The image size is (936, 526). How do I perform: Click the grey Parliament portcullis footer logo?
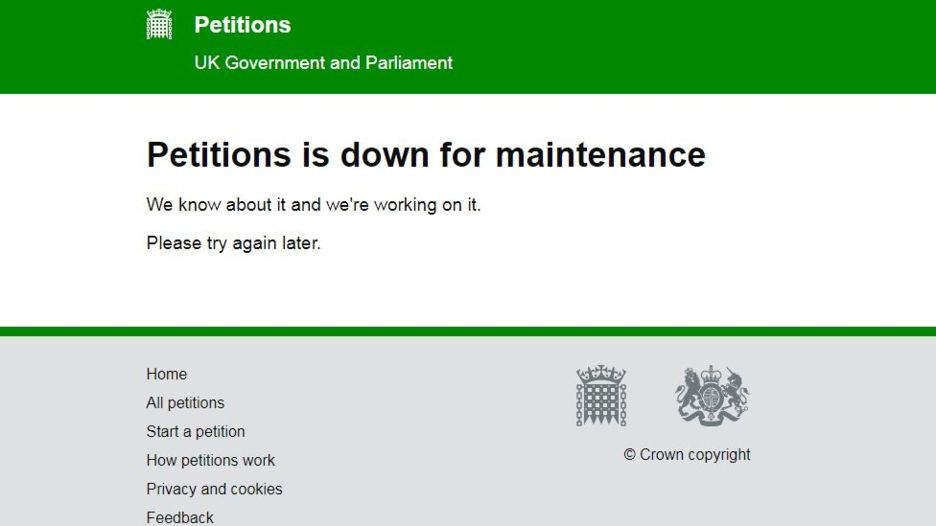click(x=601, y=395)
